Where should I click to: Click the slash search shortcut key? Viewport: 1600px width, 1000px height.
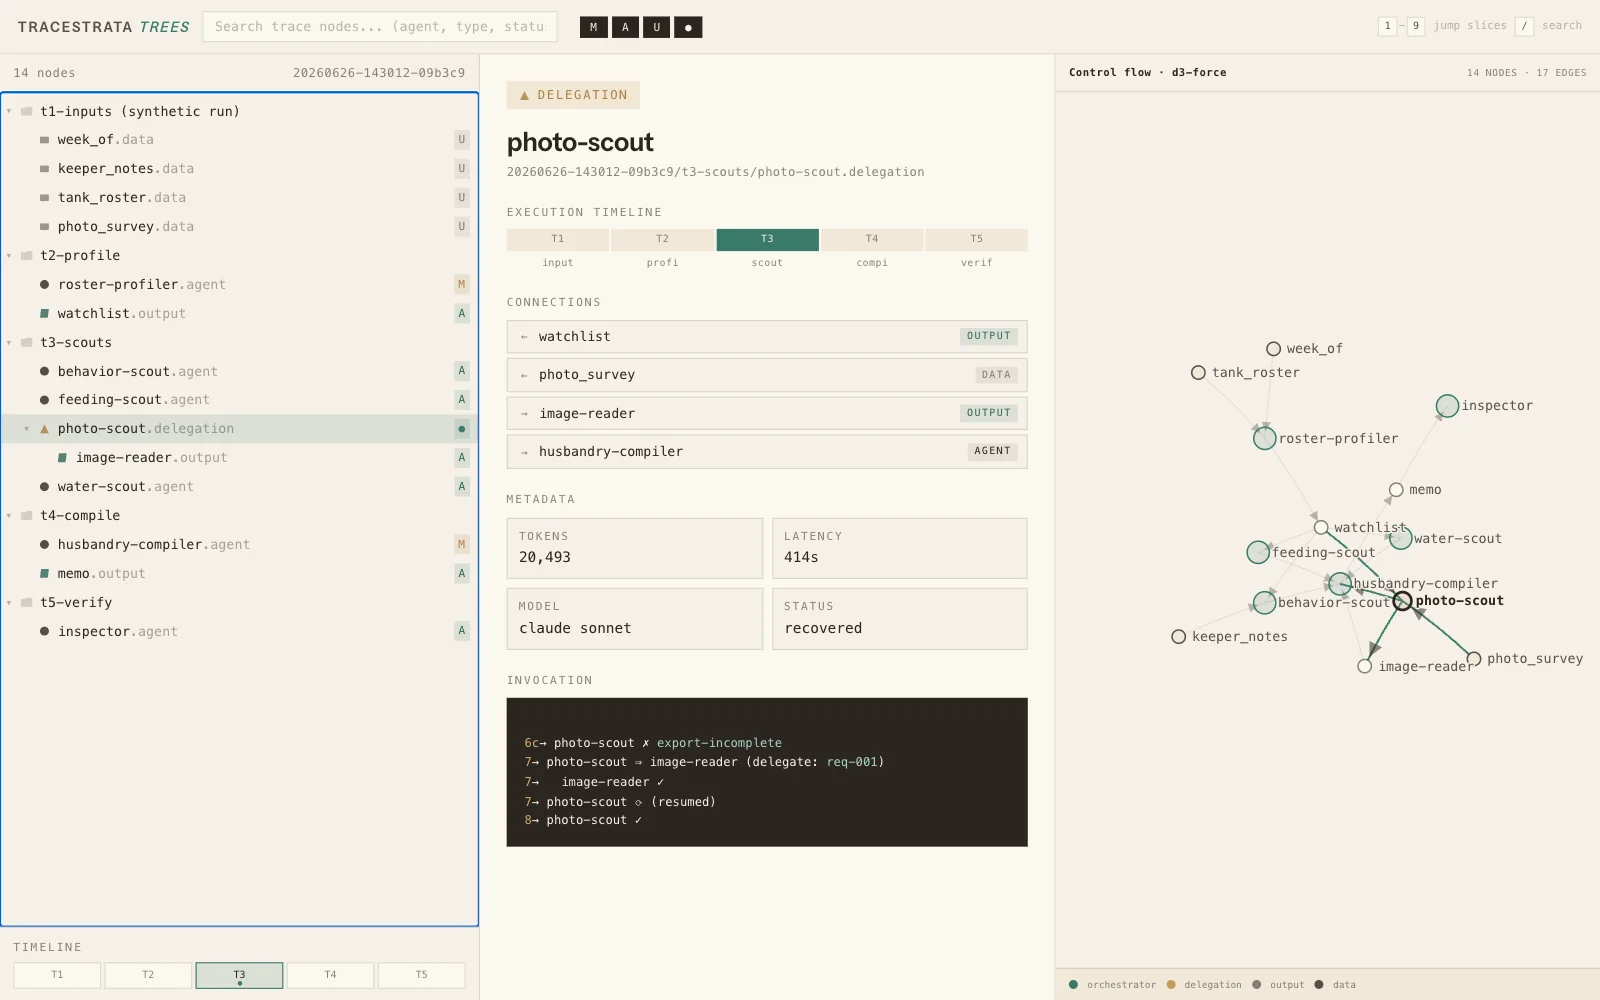[1524, 26]
